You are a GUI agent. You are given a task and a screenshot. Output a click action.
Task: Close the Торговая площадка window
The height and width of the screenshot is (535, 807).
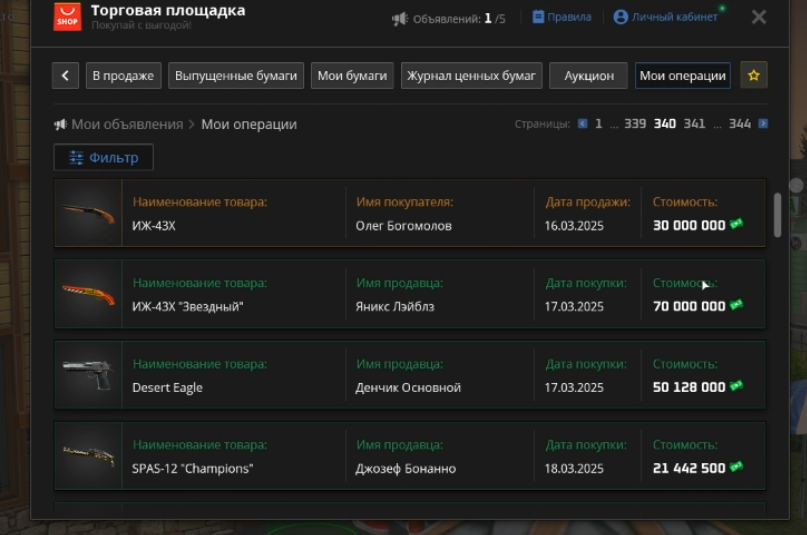[759, 17]
